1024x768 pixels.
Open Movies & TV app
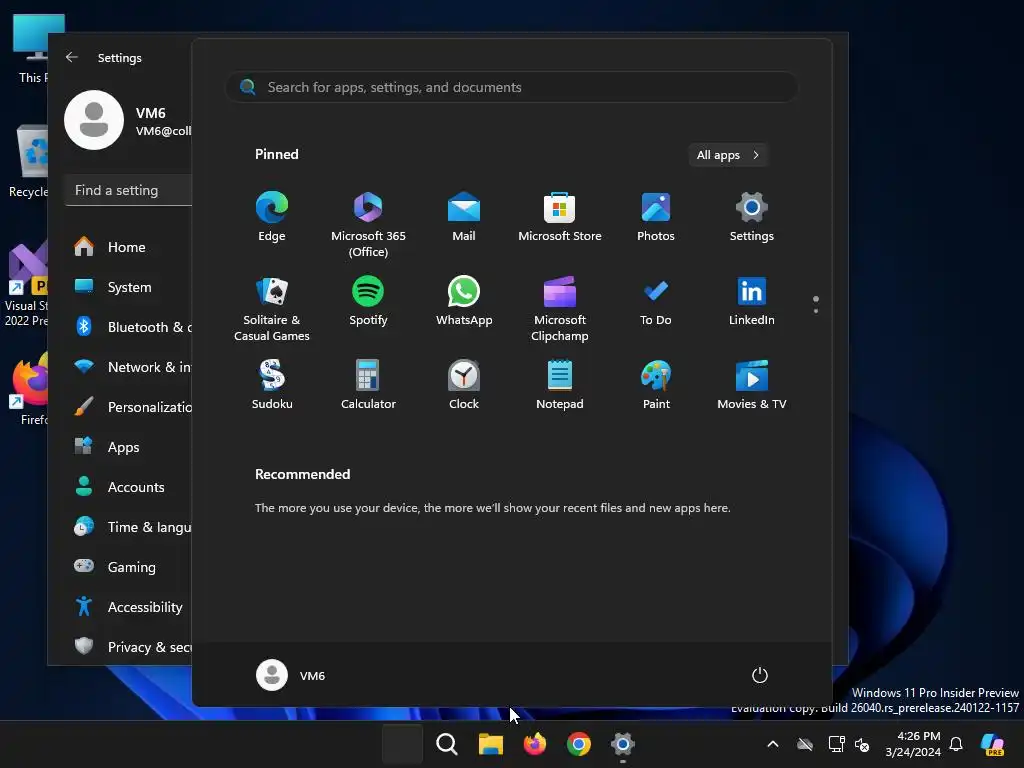tap(752, 384)
